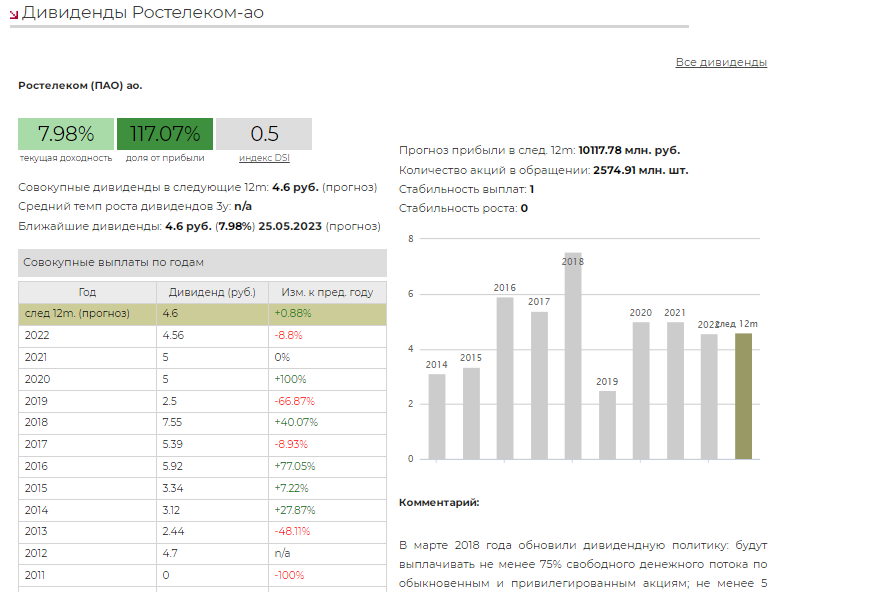
Task: Click the 25.05.2023 nearest dividend date
Action: [x=290, y=226]
